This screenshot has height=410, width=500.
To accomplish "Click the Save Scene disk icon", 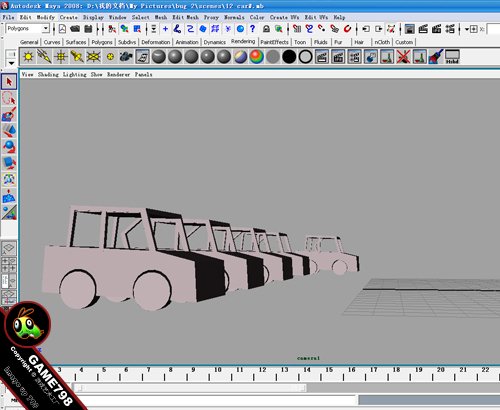I will tap(88, 29).
